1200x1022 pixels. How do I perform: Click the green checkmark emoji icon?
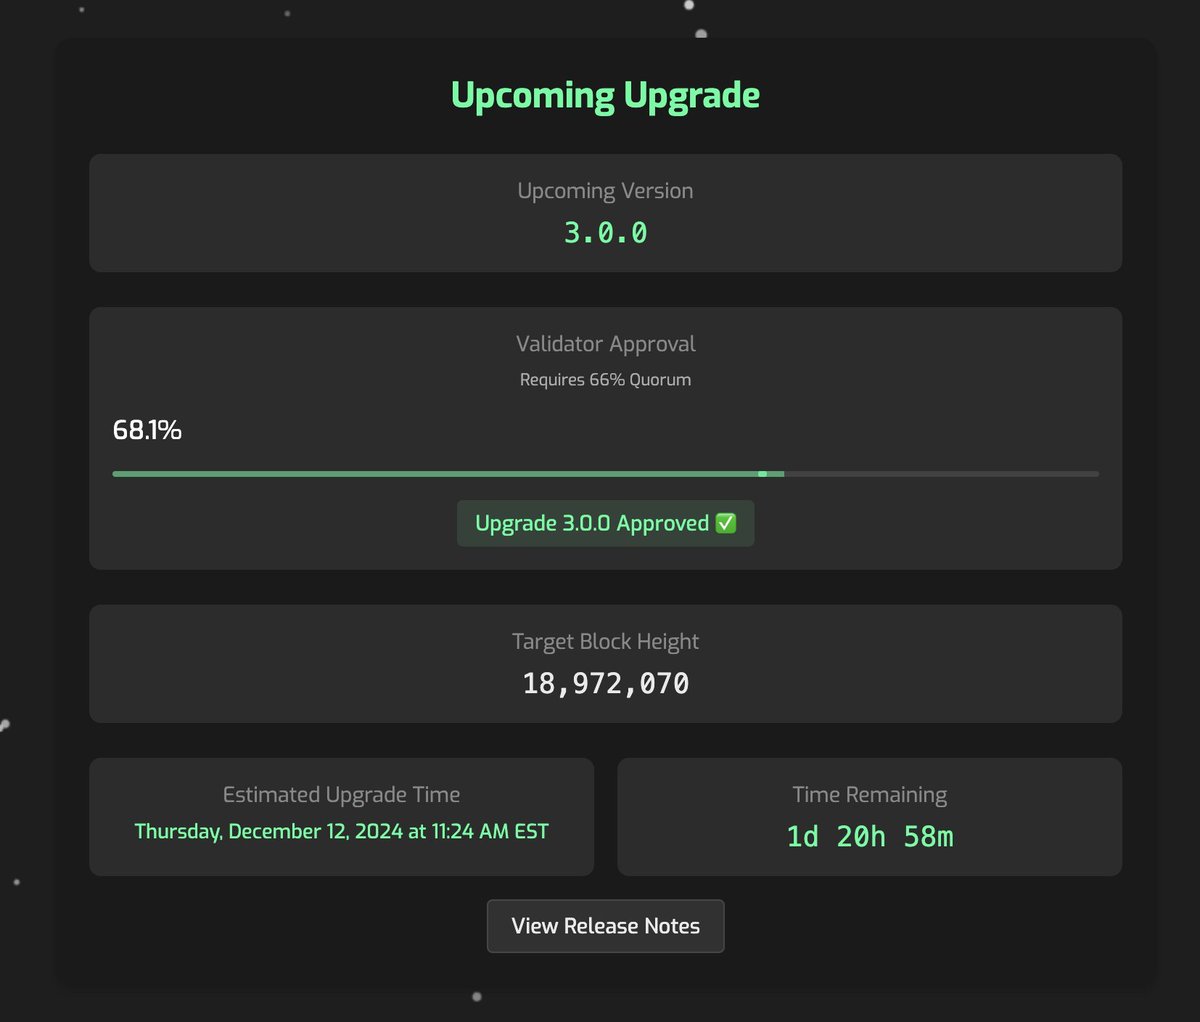tap(727, 523)
